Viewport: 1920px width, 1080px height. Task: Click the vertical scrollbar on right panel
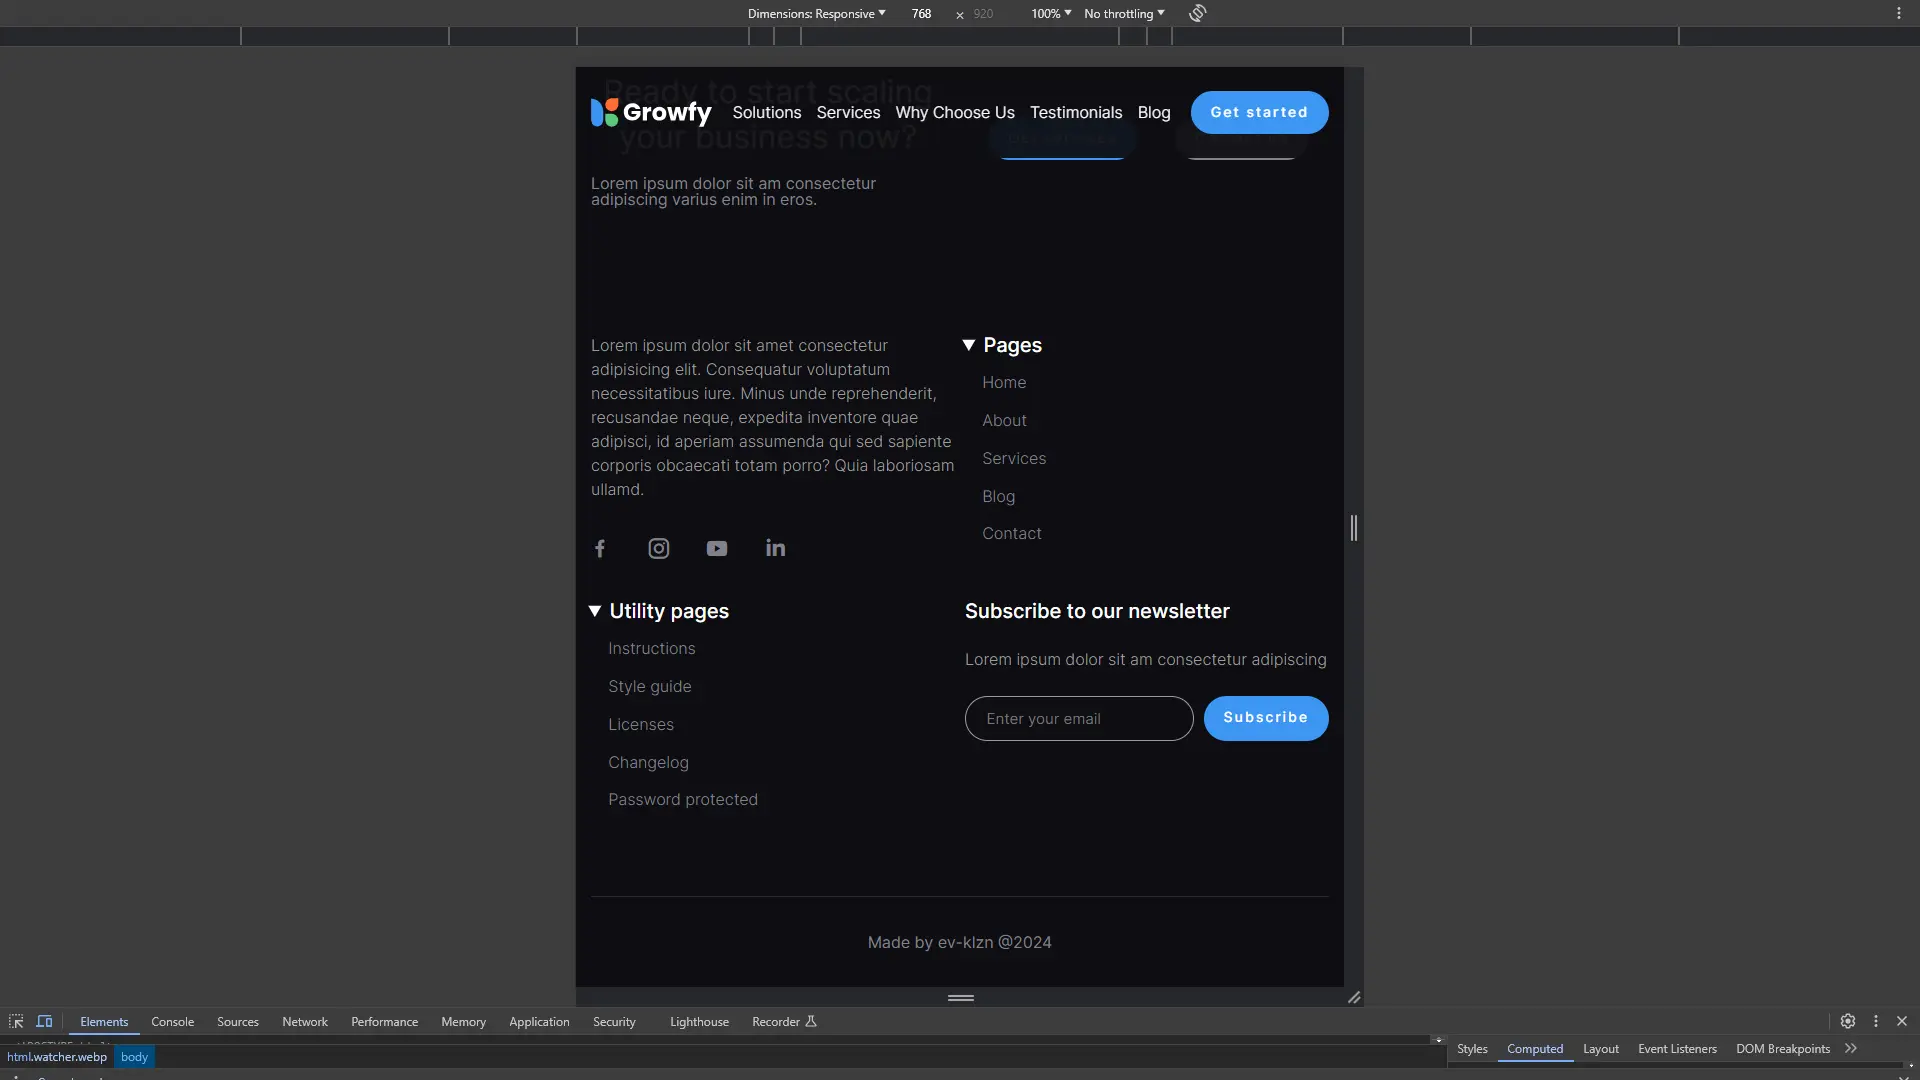[1354, 527]
